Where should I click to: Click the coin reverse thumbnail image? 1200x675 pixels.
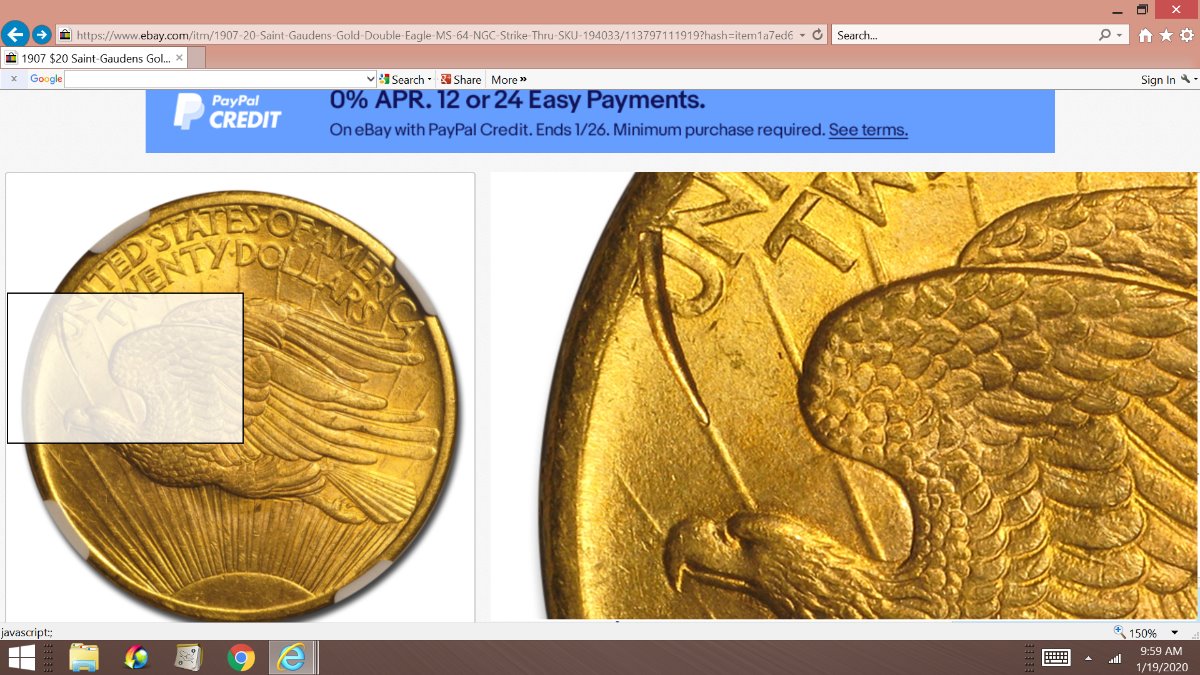coord(240,396)
